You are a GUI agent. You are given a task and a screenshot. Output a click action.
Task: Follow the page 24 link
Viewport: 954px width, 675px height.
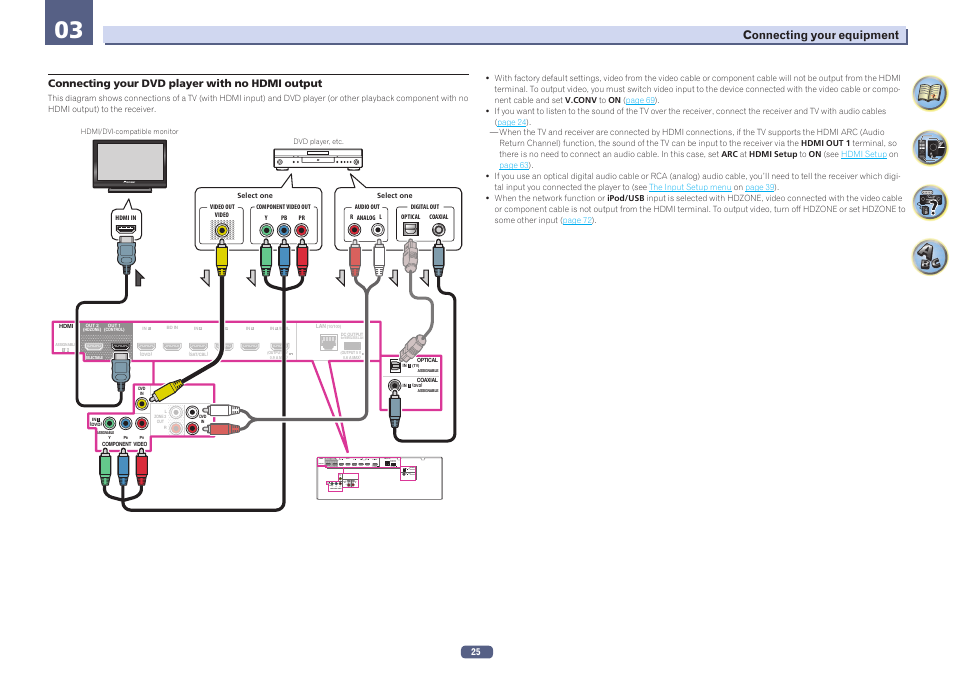[x=512, y=122]
